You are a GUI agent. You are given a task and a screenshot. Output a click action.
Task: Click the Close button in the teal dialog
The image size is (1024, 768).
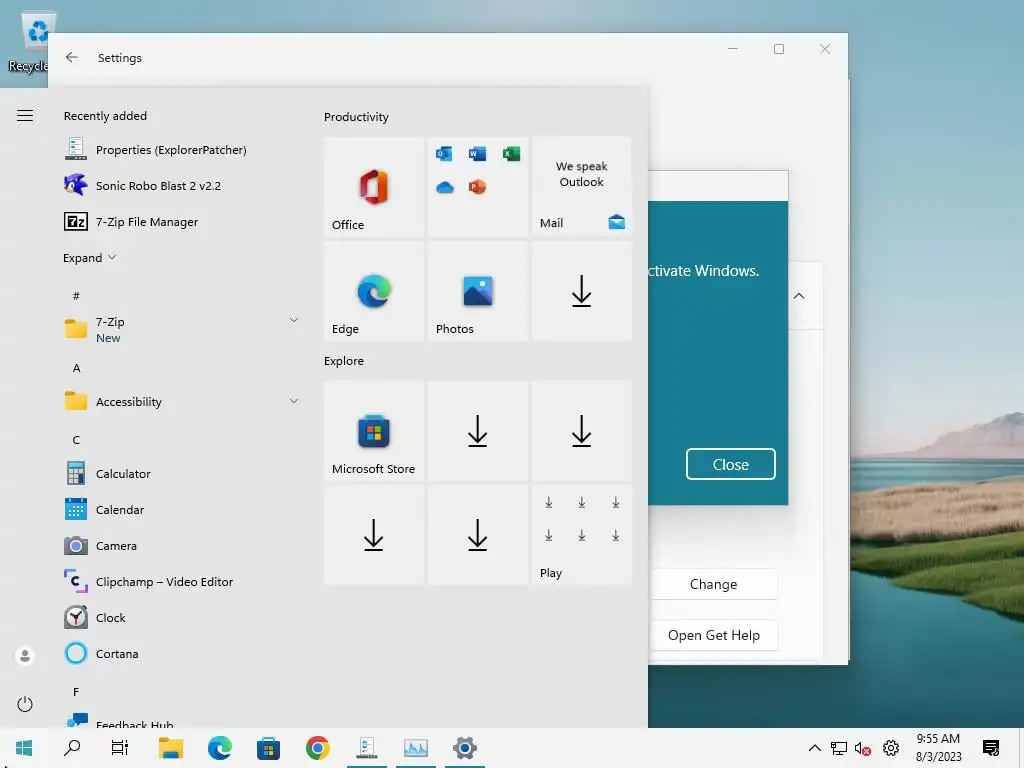pos(731,464)
